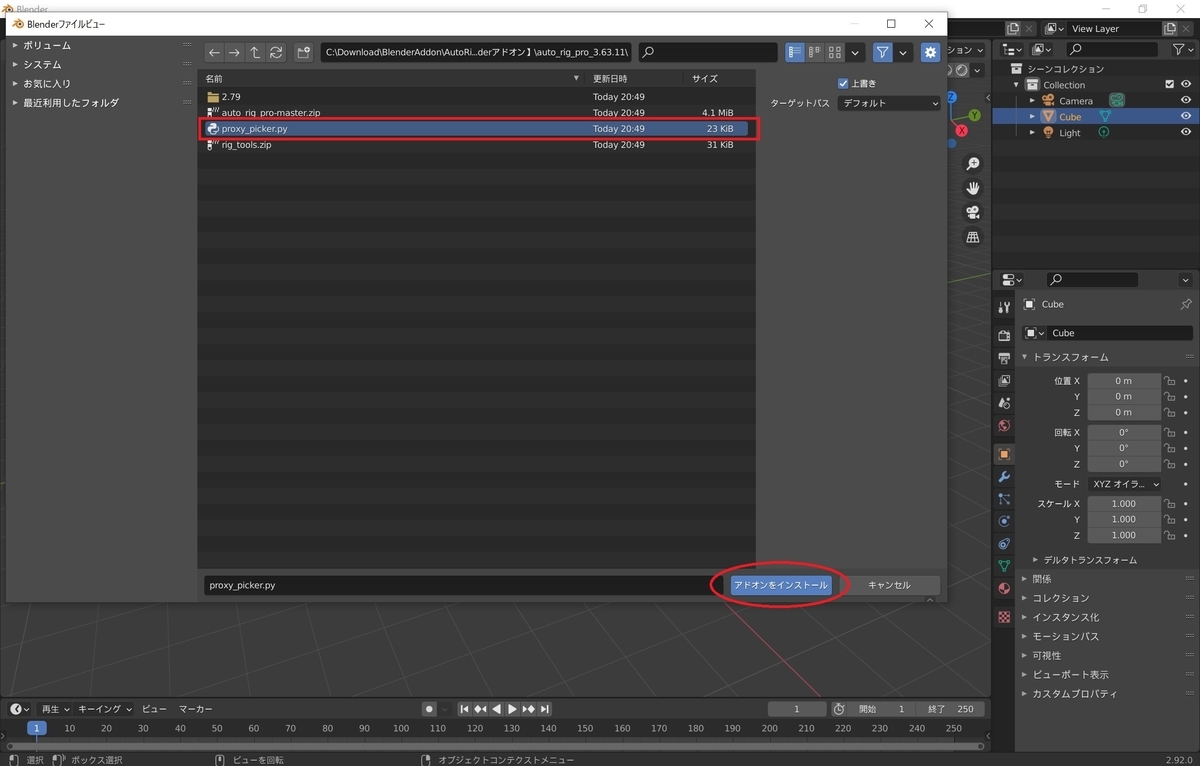This screenshot has height=766, width=1200.
Task: Hide Light with its eye icon
Action: coord(1186,133)
